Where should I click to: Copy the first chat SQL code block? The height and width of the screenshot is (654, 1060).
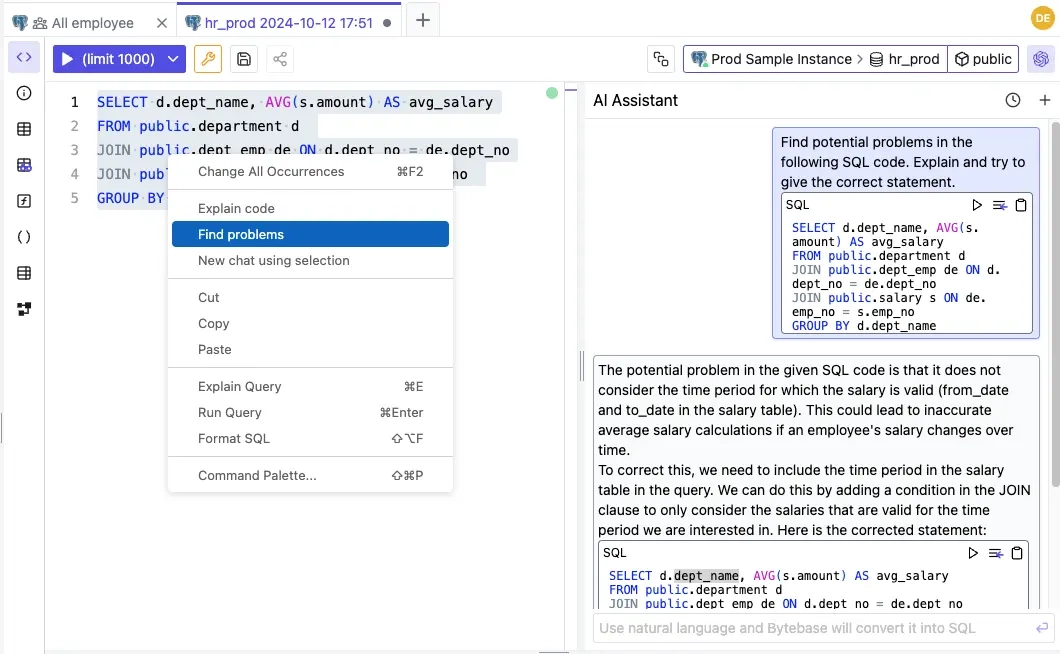[x=1021, y=205]
